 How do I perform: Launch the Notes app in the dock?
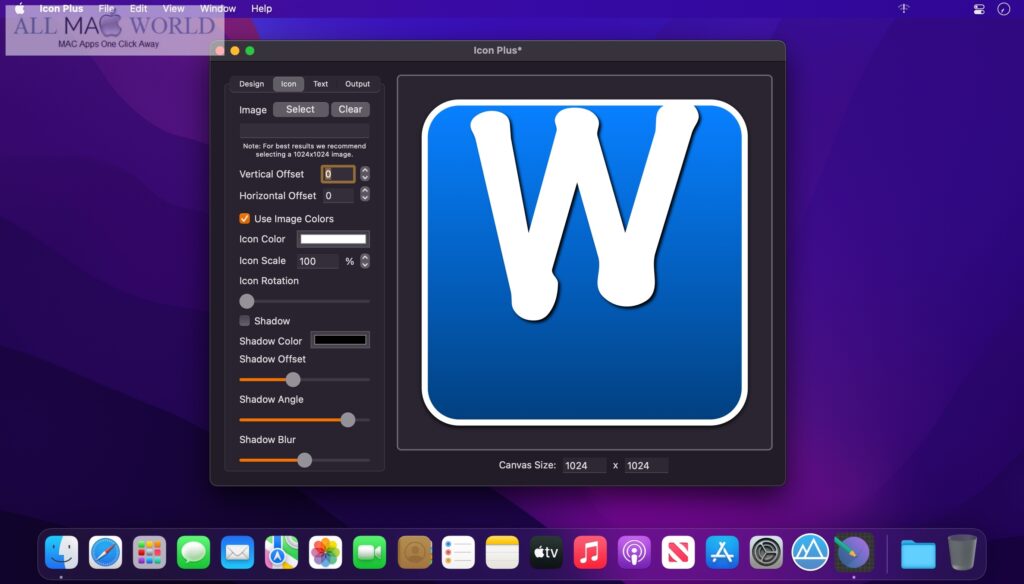(x=502, y=553)
